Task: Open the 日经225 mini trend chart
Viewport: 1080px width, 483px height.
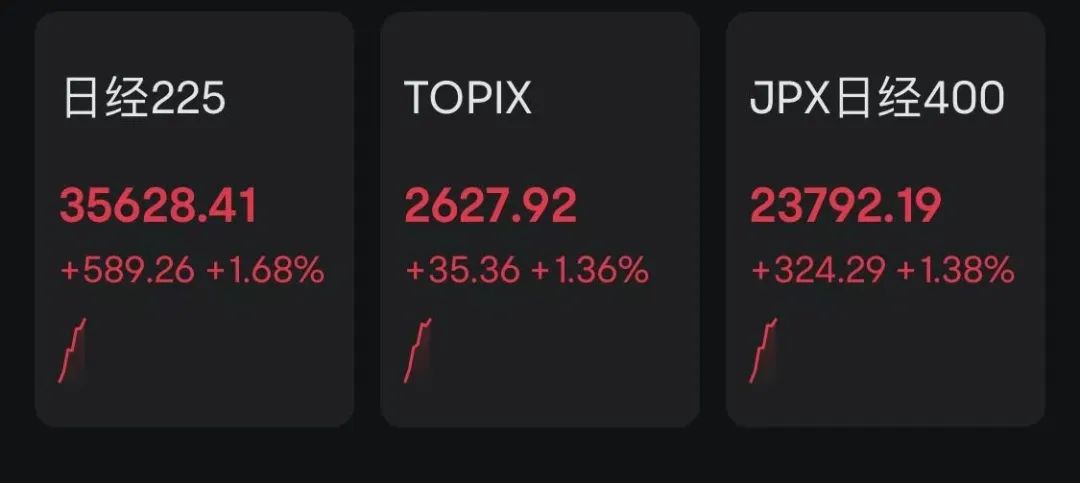Action: (73, 350)
